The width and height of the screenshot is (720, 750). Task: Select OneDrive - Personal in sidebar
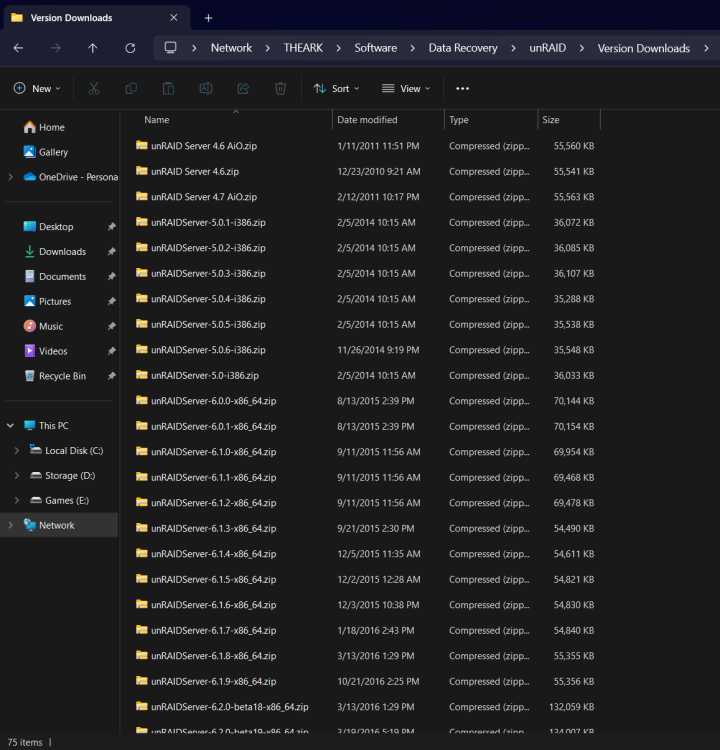tap(70, 177)
